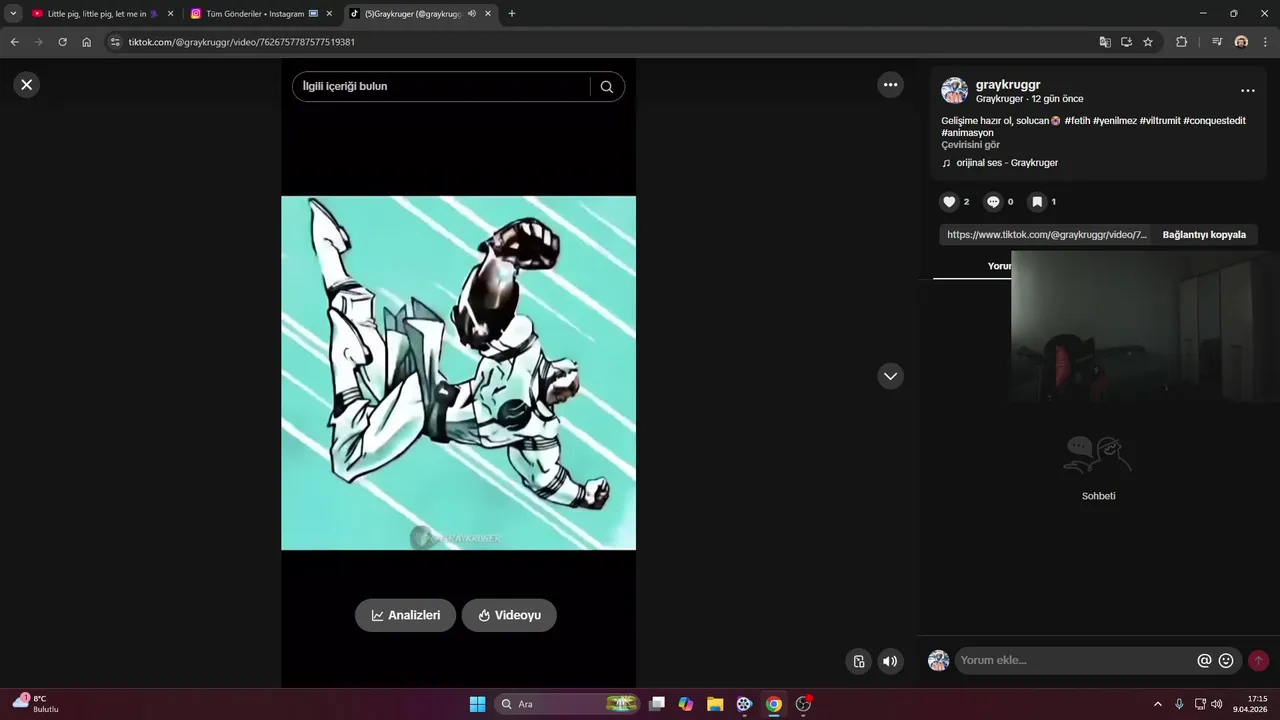The image size is (1280, 720).
Task: Open site information icon in address bar
Action: [115, 42]
